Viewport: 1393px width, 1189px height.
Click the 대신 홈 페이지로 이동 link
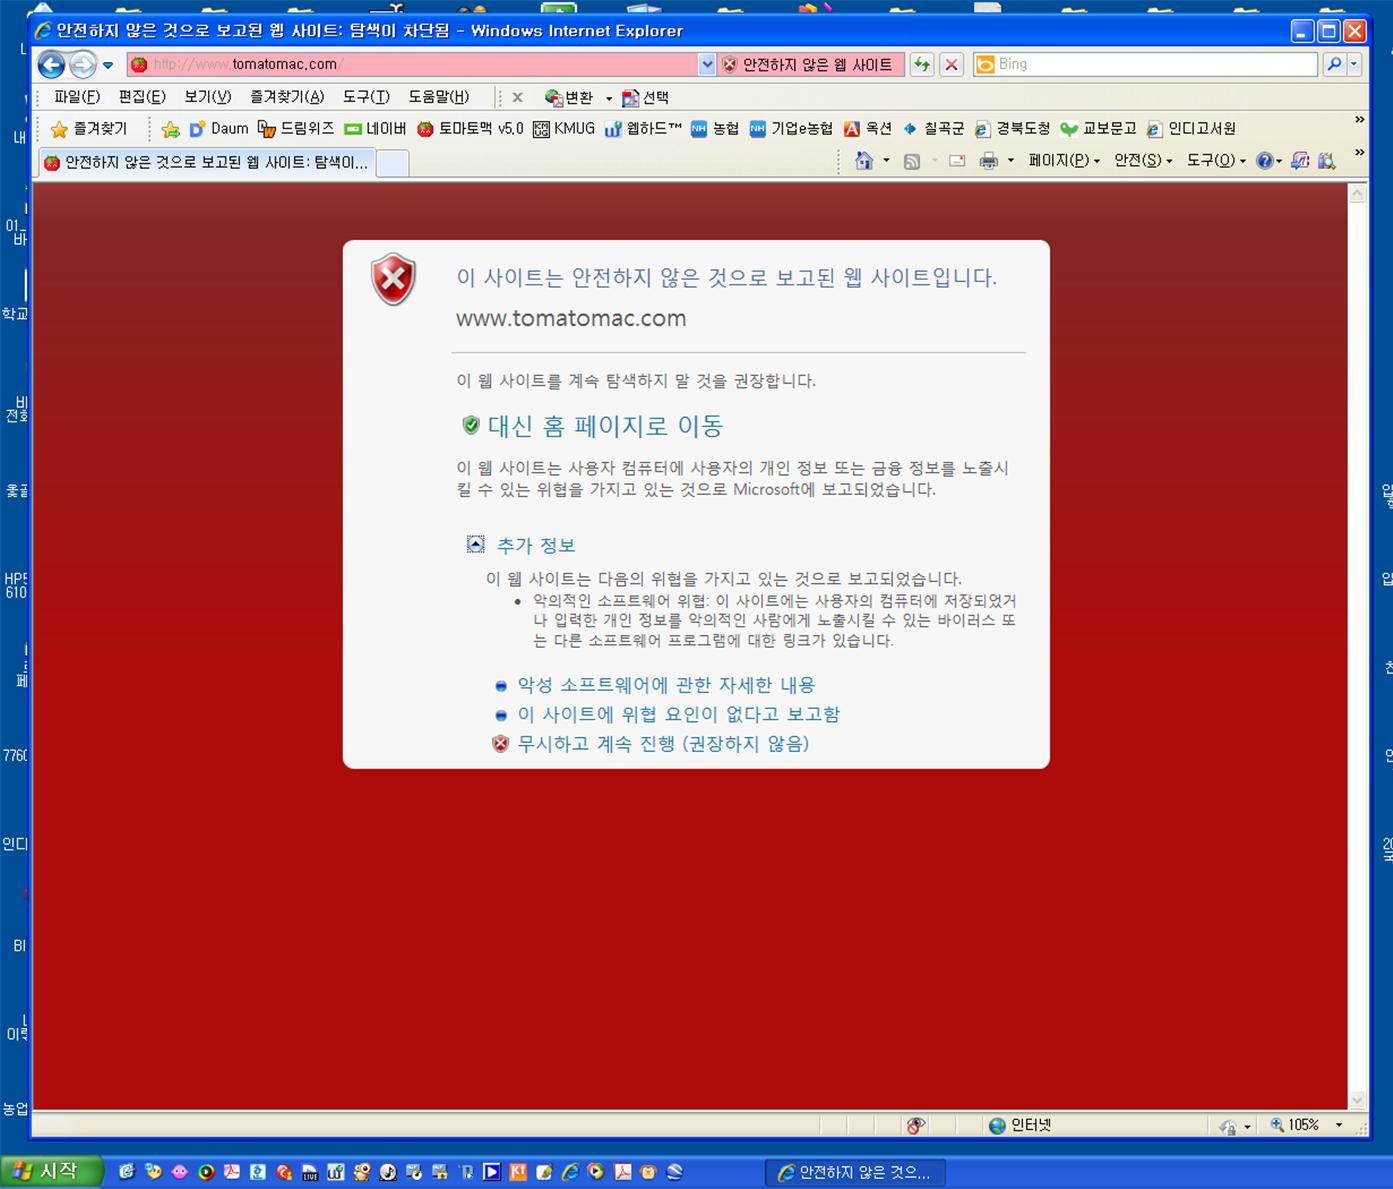click(x=604, y=426)
